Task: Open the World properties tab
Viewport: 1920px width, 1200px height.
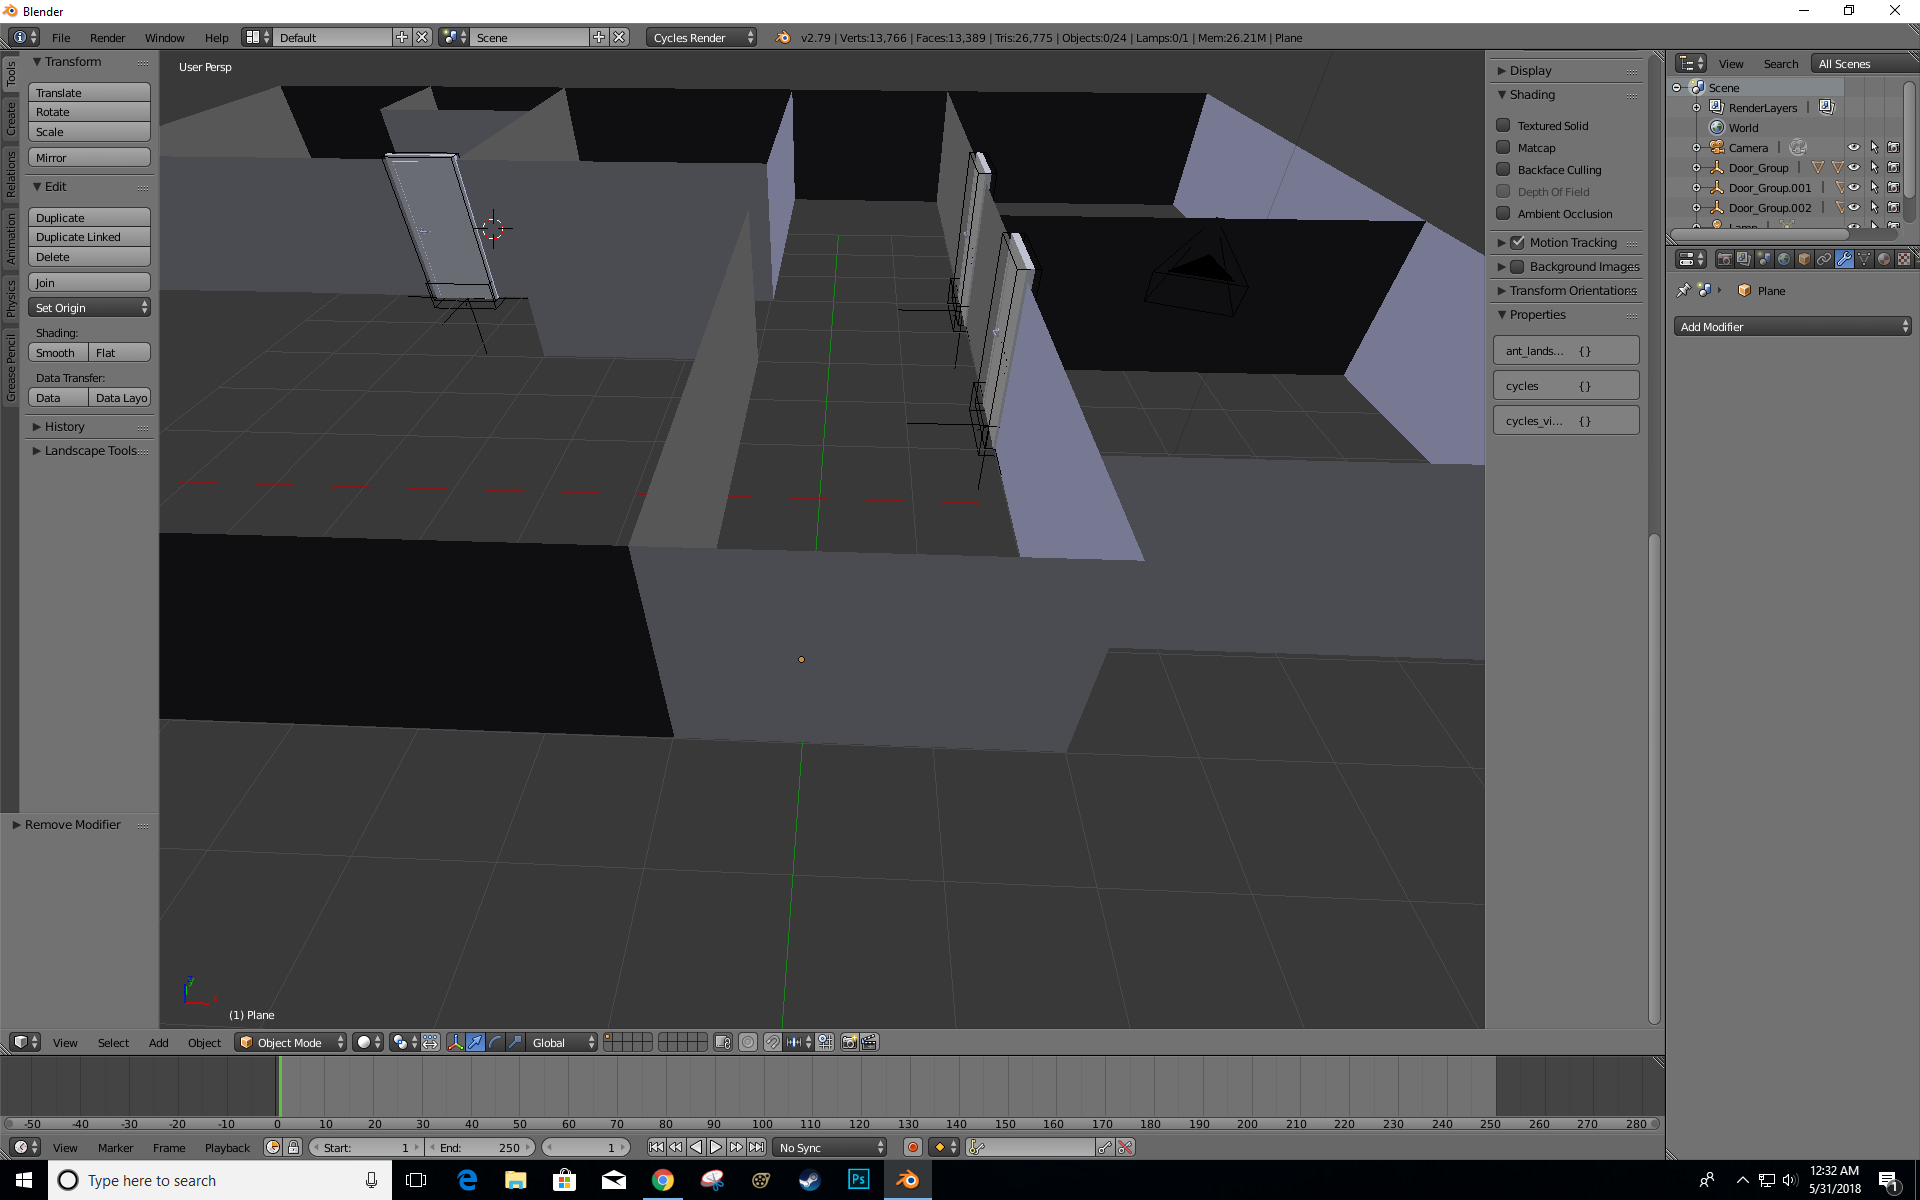Action: tap(1784, 259)
